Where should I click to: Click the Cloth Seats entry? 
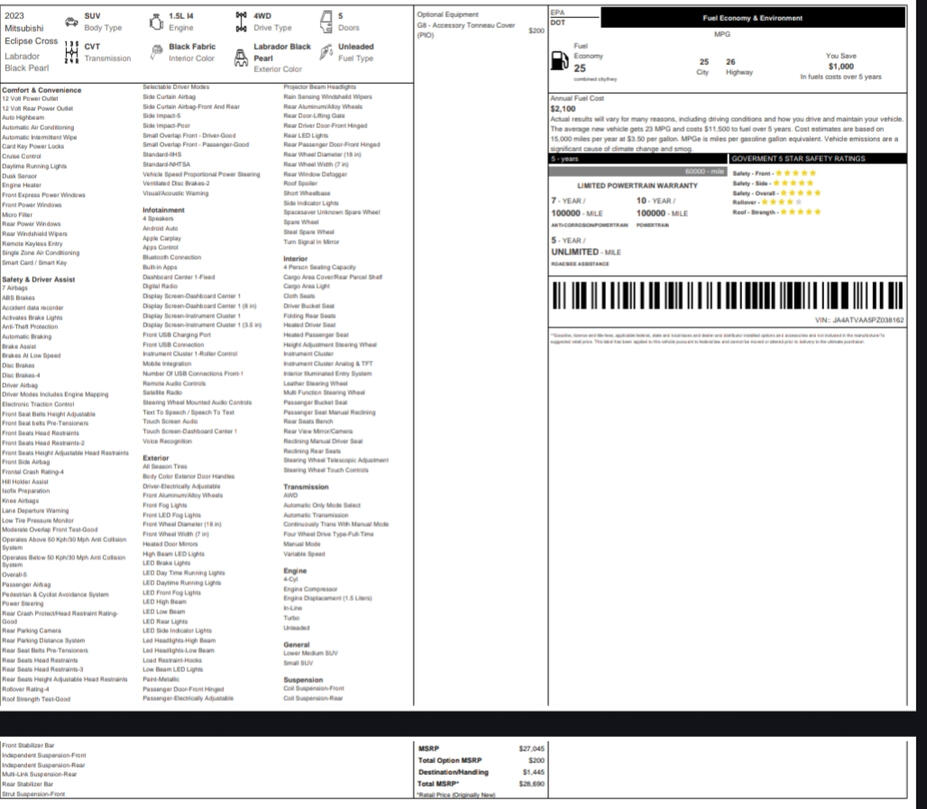pyautogui.click(x=299, y=296)
